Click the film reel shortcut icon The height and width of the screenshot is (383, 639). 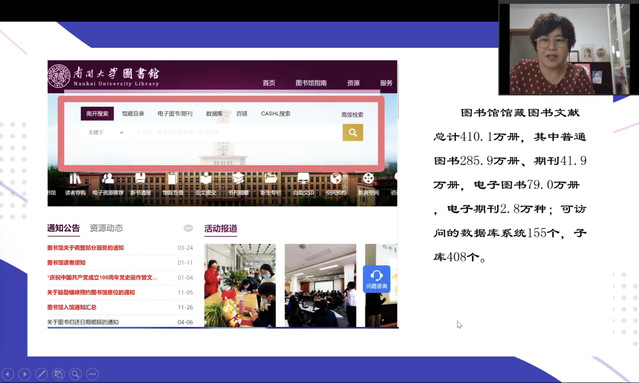(x=368, y=178)
